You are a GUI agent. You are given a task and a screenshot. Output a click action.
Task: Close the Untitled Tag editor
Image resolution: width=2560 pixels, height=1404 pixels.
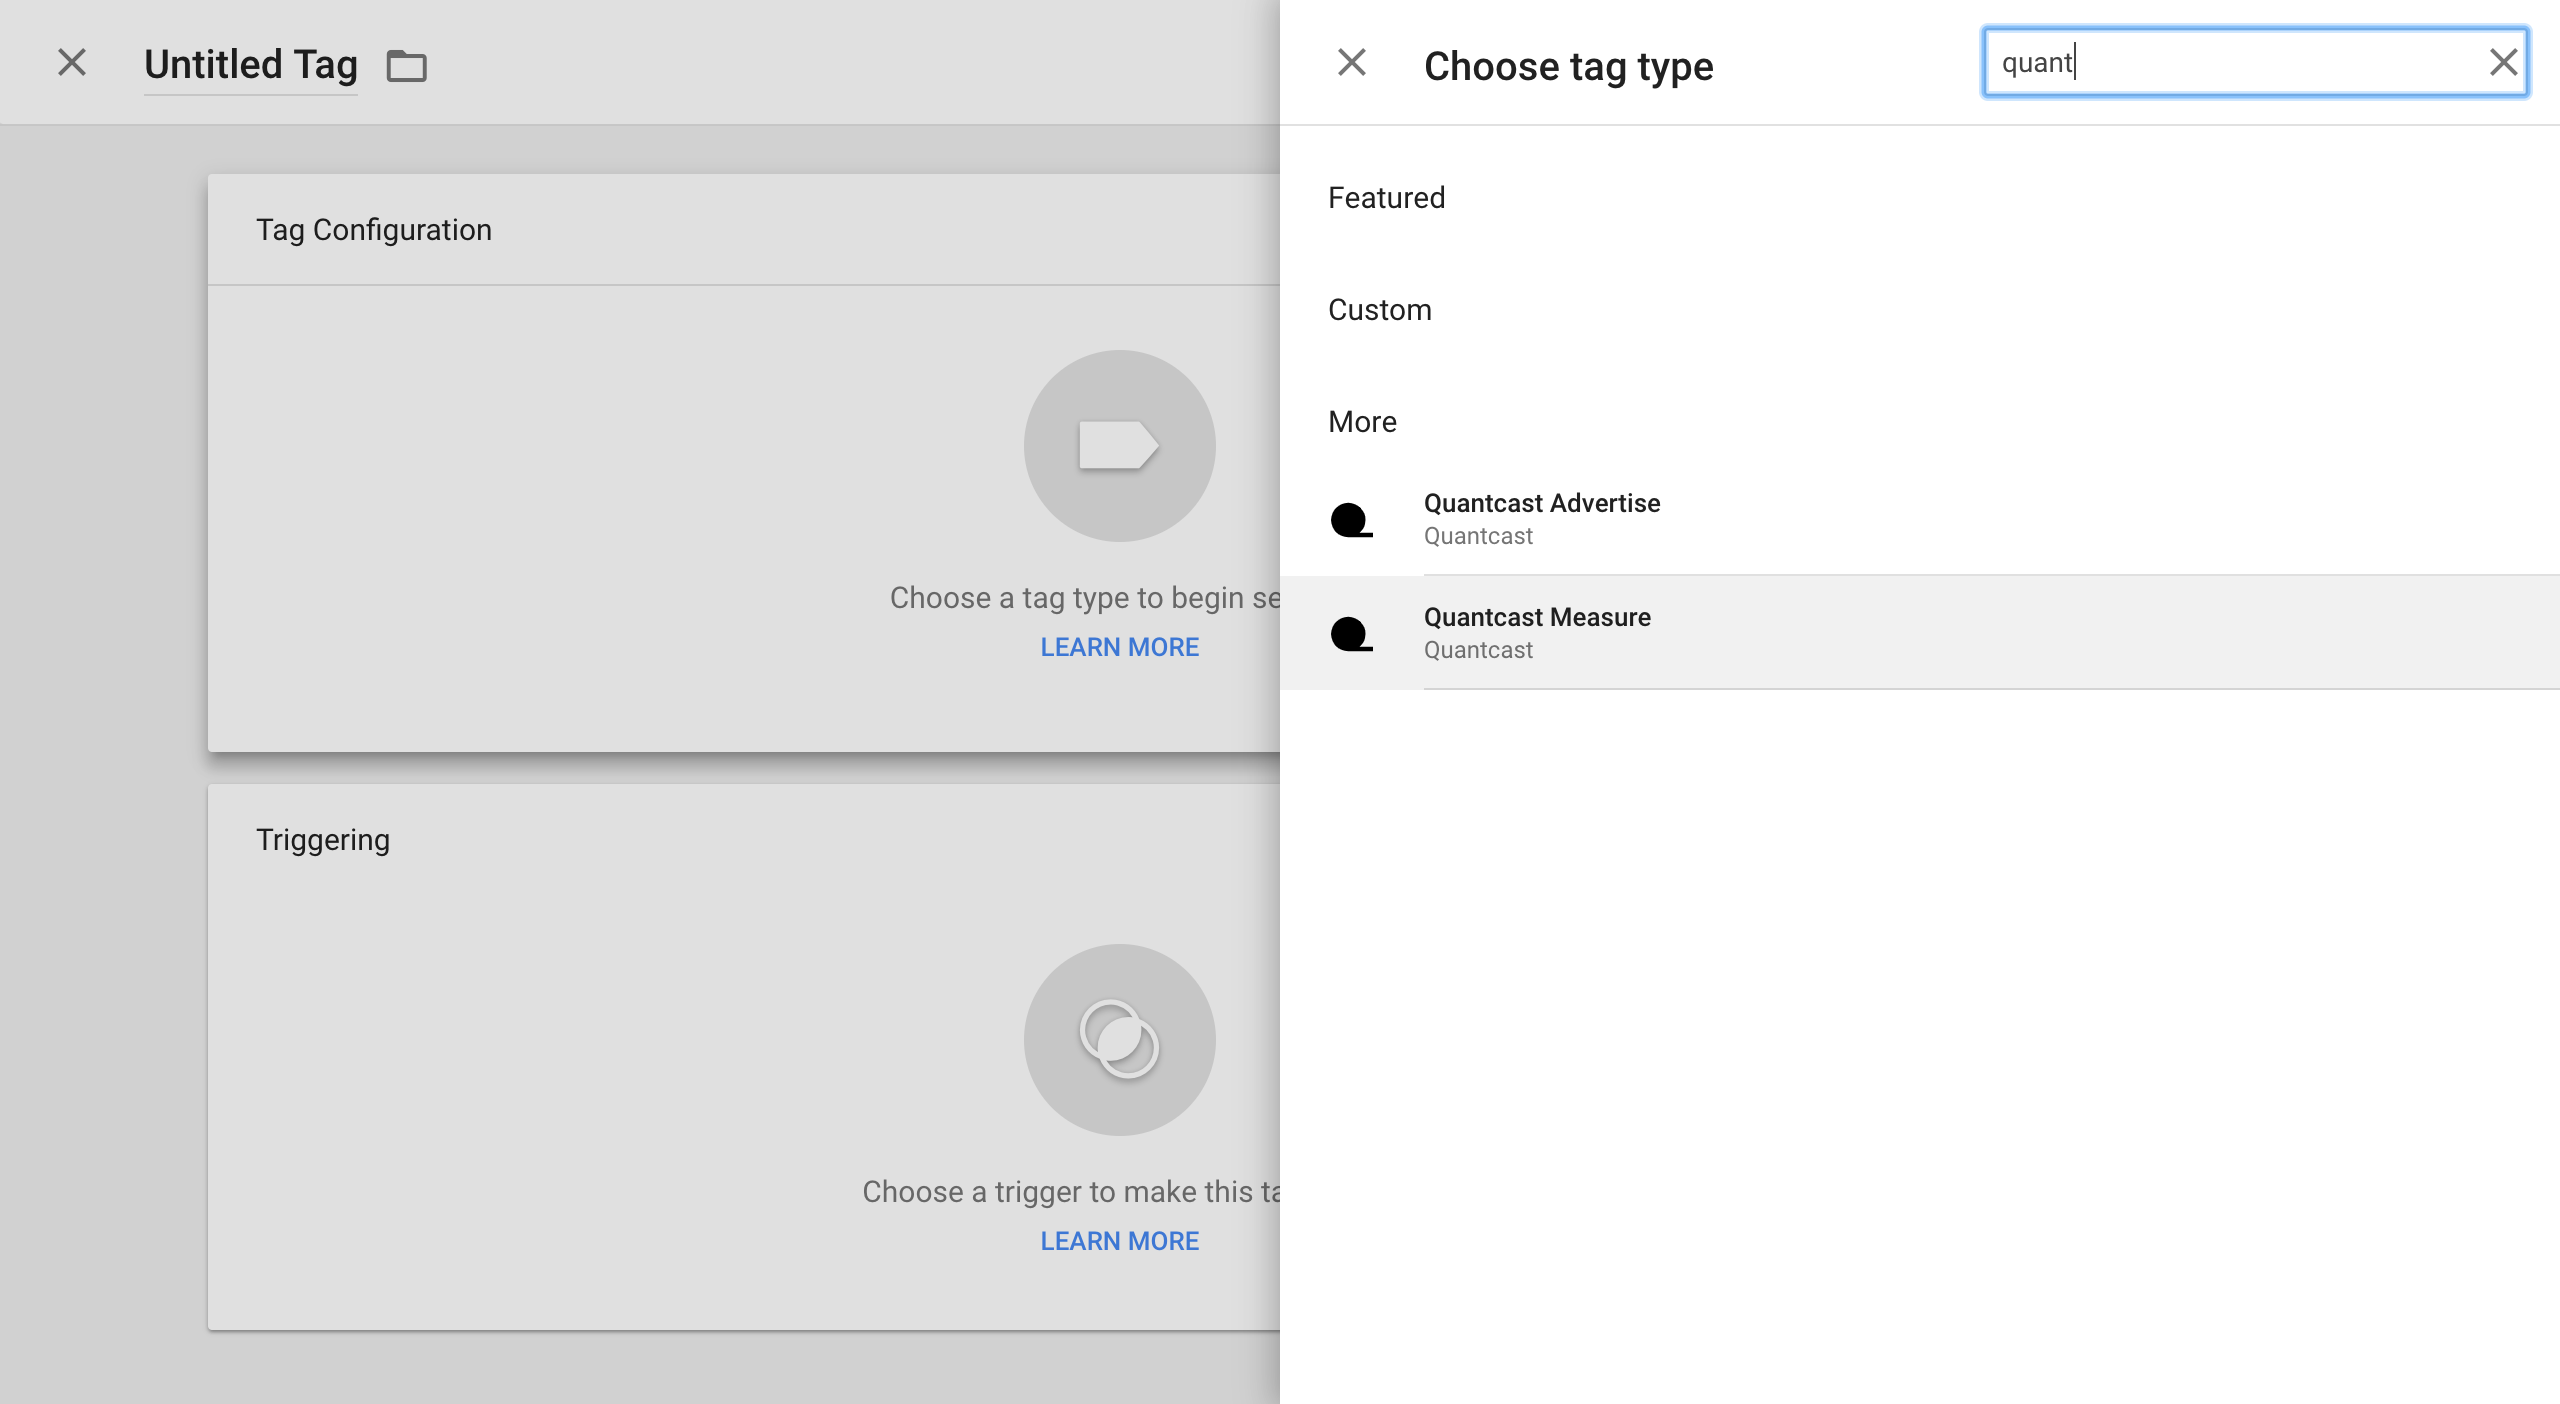(x=72, y=63)
